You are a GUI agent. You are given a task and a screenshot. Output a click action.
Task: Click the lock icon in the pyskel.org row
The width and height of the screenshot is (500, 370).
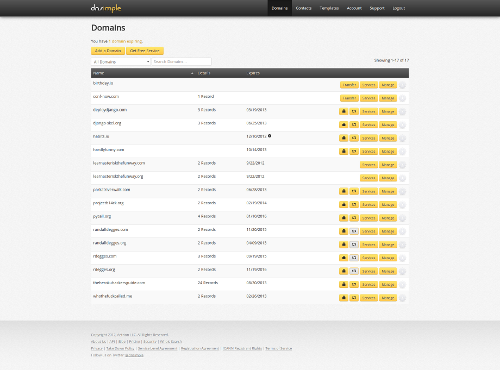click(343, 218)
